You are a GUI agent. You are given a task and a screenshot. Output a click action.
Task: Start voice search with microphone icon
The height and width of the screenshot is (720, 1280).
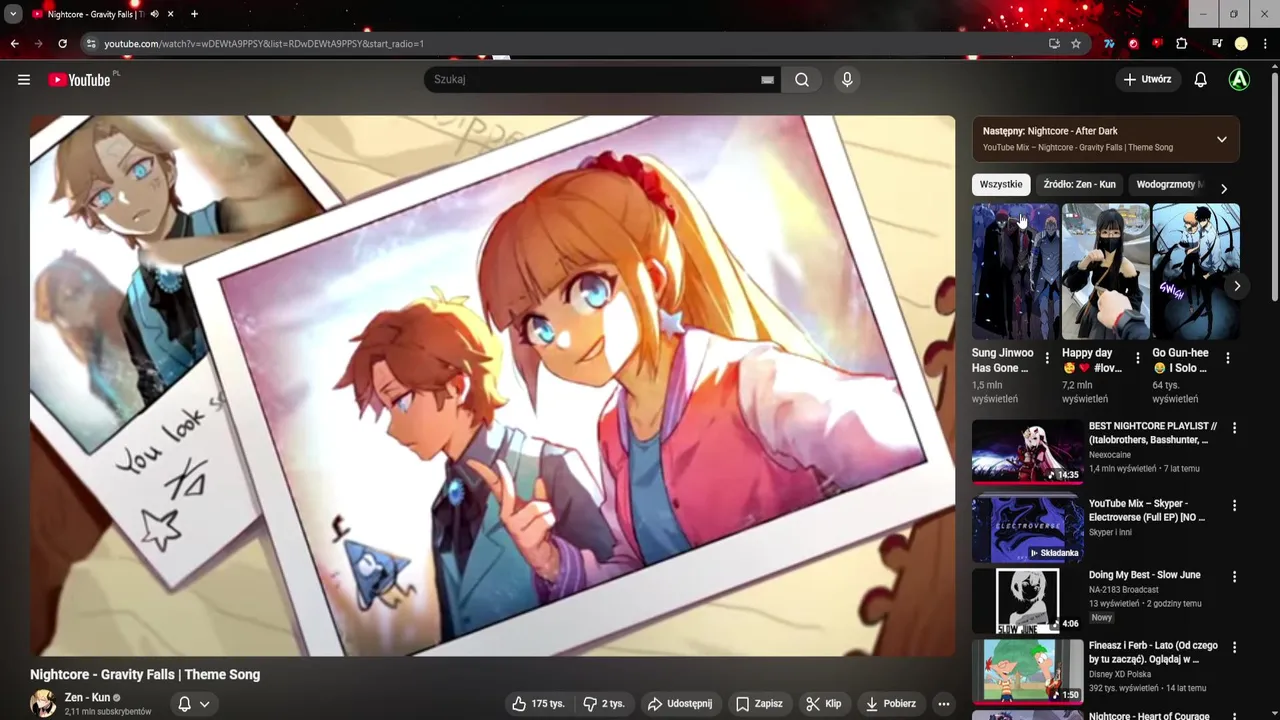pos(847,80)
